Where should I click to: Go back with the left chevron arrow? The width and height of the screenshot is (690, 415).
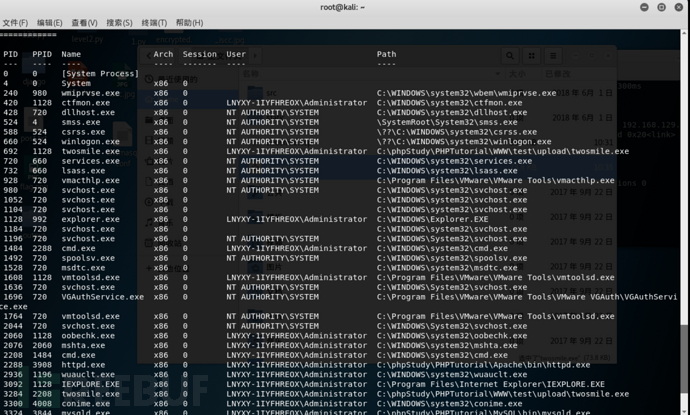click(149, 55)
